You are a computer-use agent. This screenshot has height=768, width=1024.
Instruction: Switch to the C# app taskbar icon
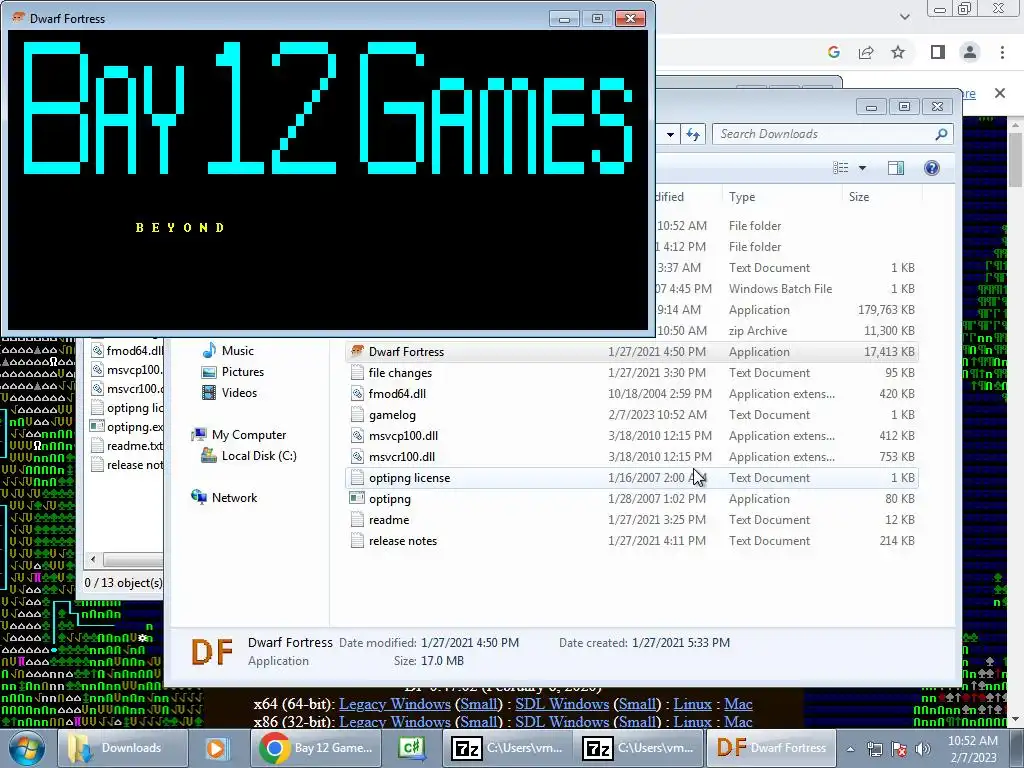(x=412, y=748)
